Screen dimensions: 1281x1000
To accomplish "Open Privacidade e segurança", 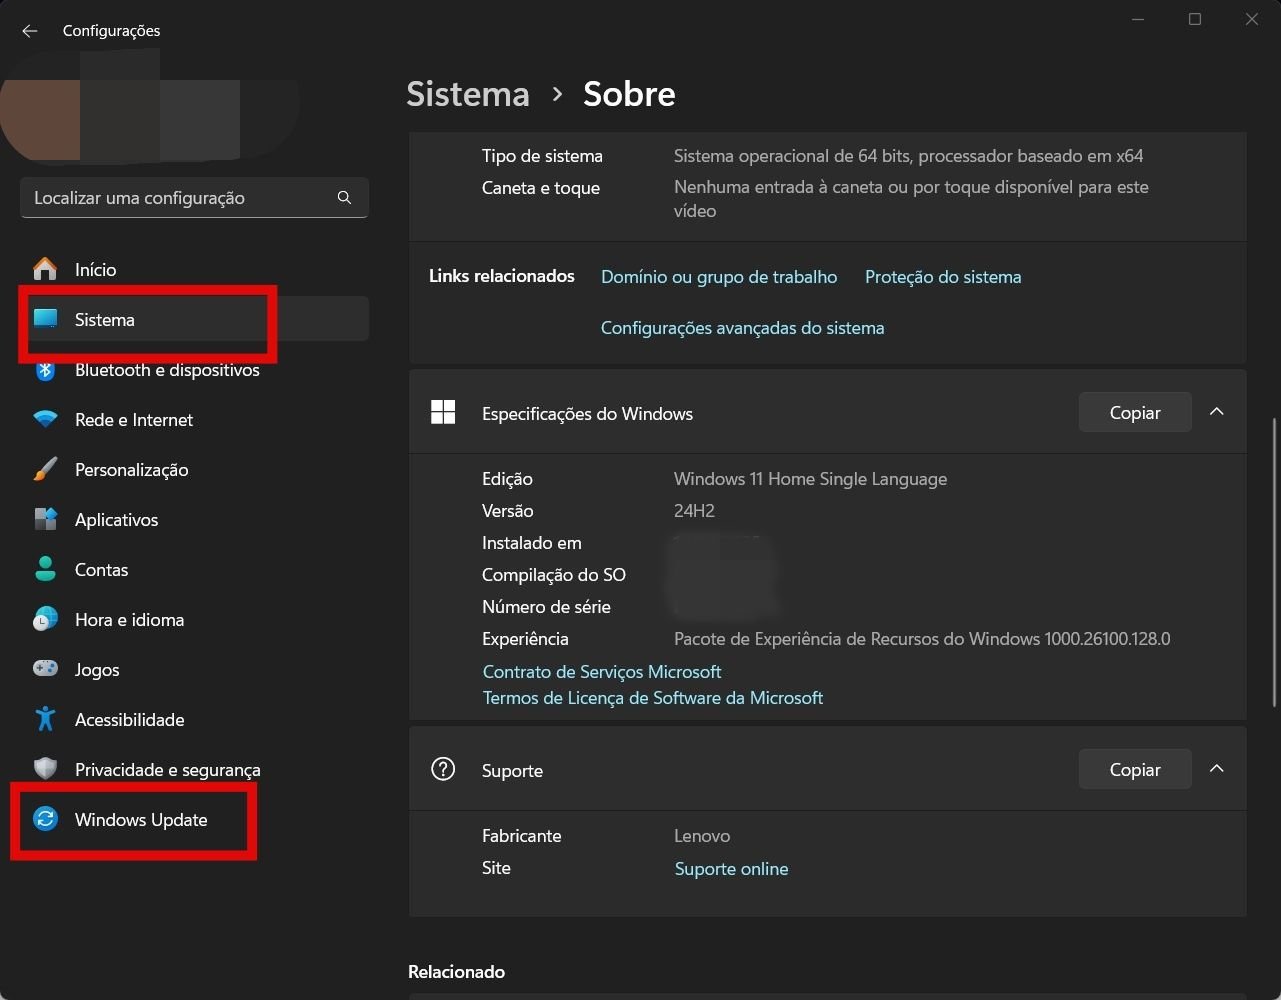I will point(167,769).
